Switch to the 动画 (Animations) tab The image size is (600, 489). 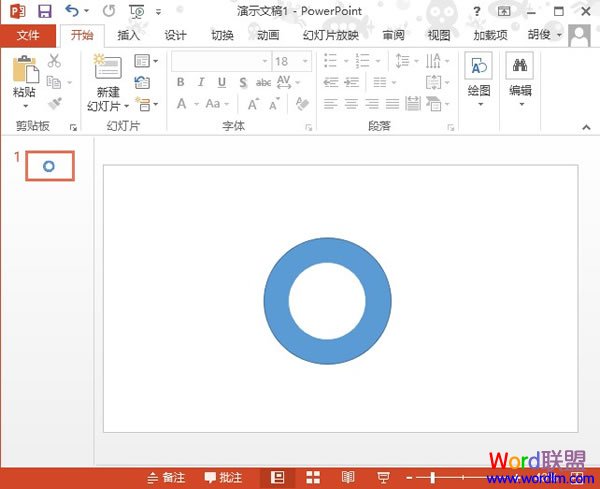268,36
